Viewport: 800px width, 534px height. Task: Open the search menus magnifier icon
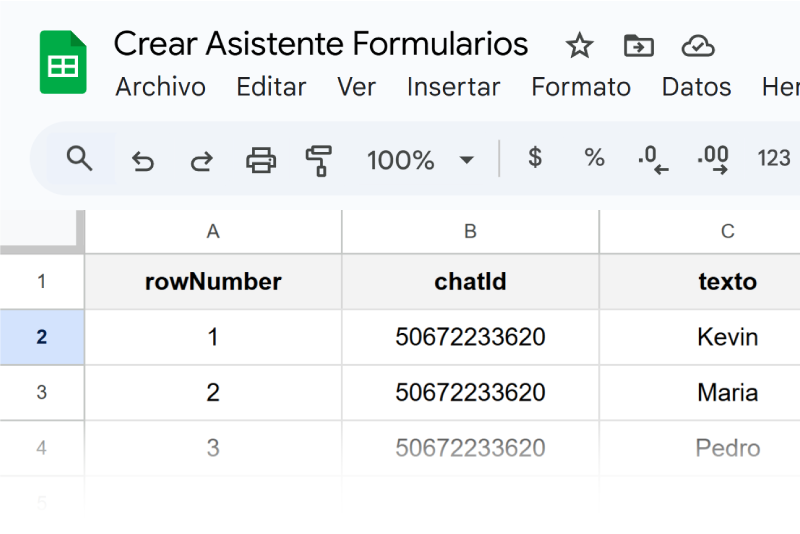(x=79, y=159)
